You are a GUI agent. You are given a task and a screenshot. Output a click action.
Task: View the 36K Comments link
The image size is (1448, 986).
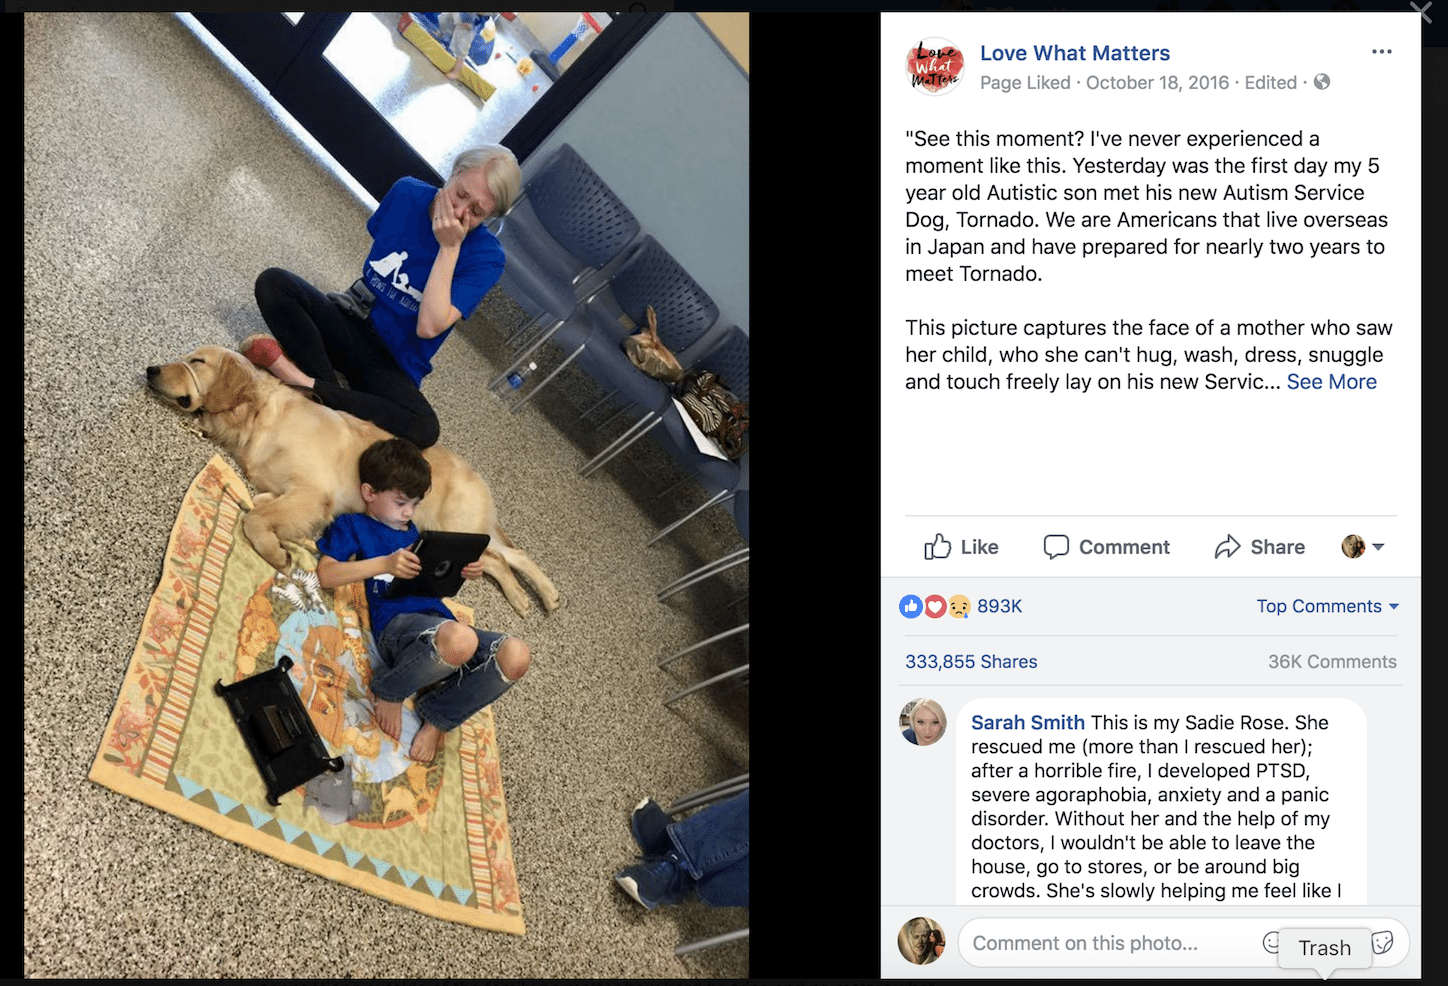(x=1332, y=662)
